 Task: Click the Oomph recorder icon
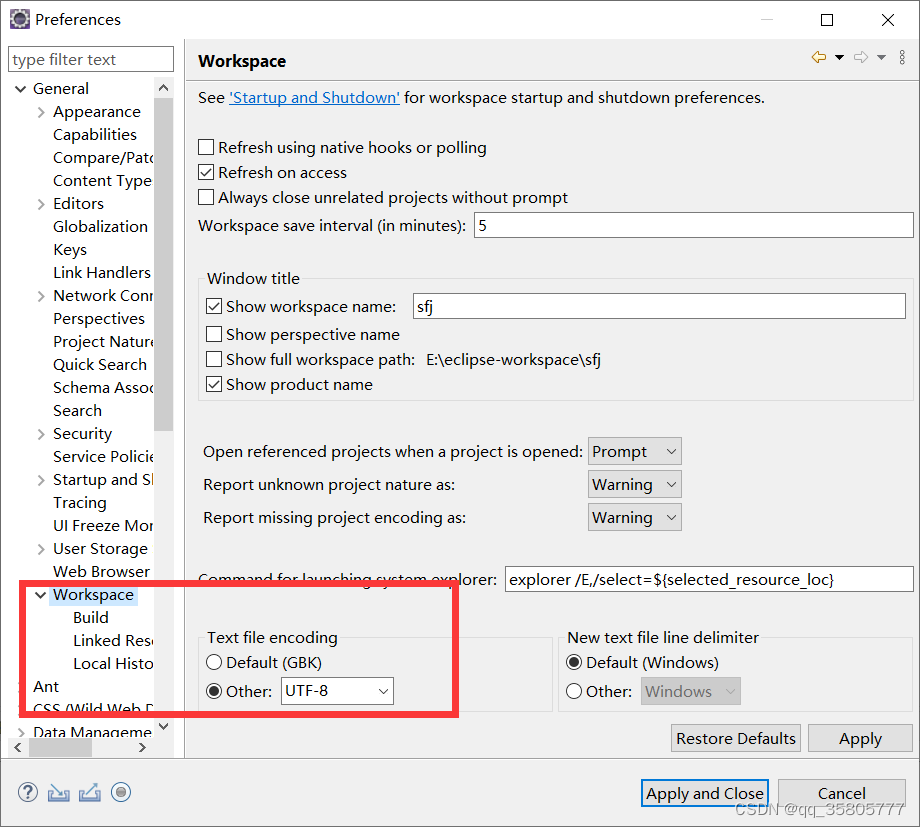(x=120, y=792)
